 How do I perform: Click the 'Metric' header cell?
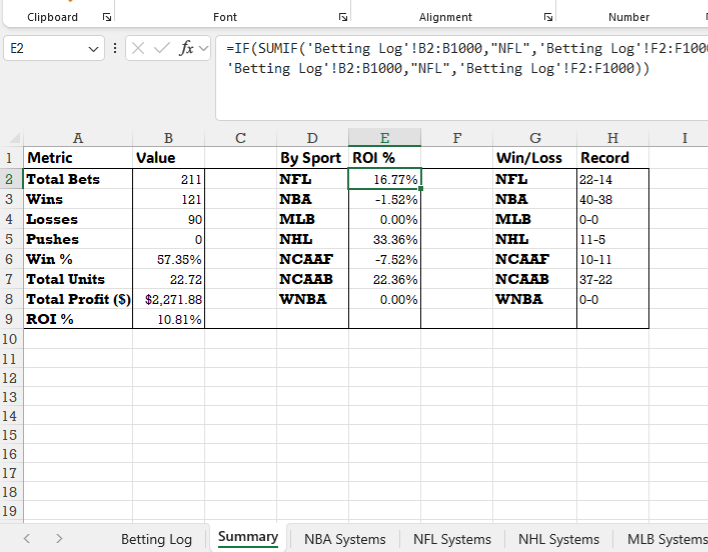tap(78, 158)
